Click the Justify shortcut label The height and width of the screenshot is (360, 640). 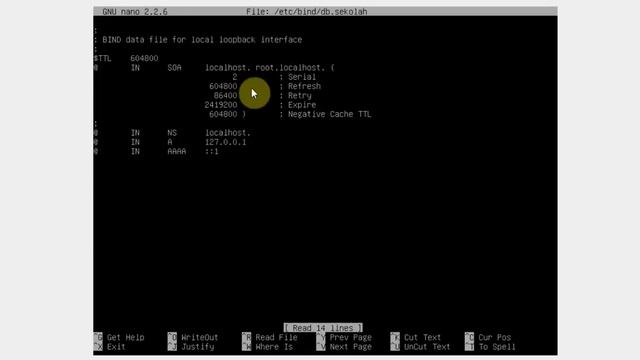[x=198, y=347]
